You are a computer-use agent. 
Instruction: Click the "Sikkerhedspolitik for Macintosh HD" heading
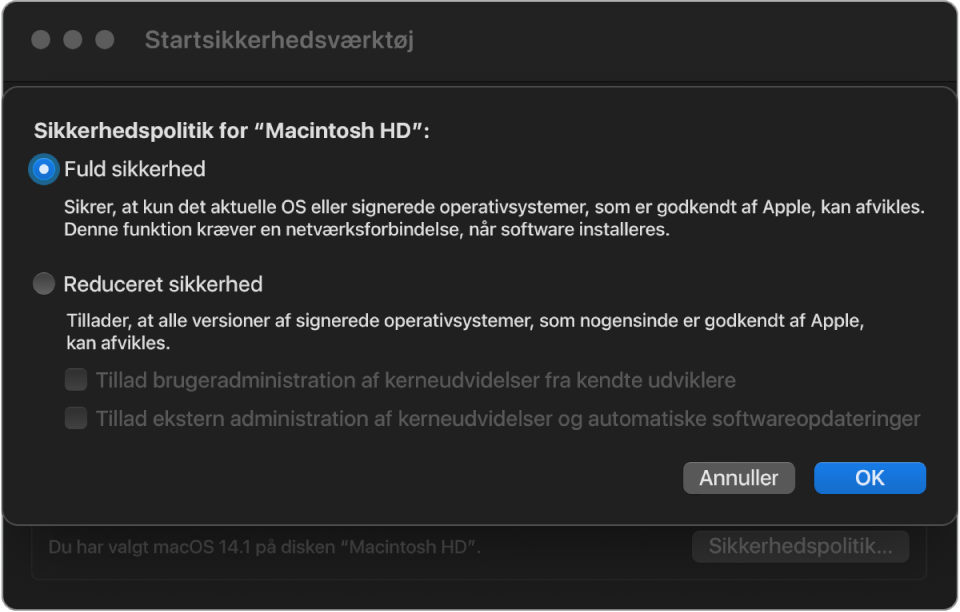pos(232,131)
